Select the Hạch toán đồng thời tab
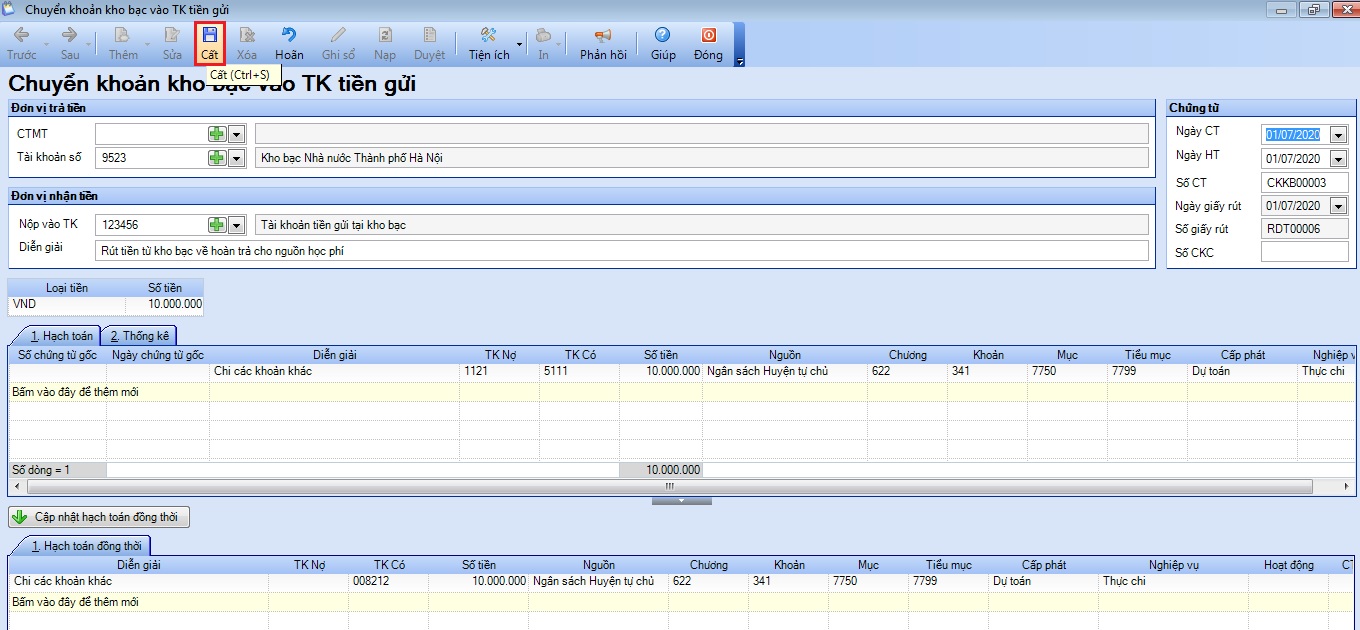This screenshot has width=1360, height=630. [80, 545]
